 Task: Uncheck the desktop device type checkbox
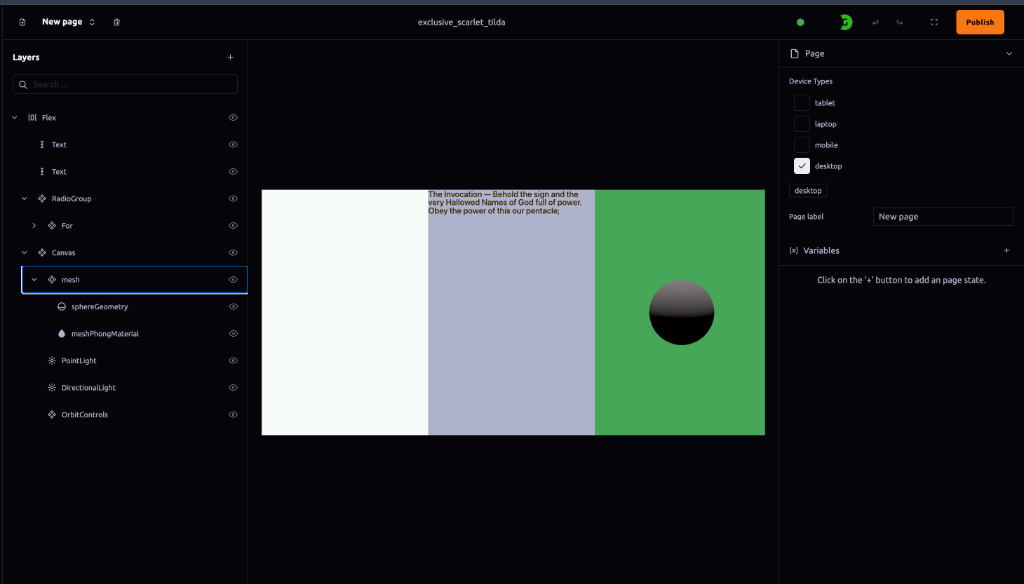pyautogui.click(x=802, y=166)
